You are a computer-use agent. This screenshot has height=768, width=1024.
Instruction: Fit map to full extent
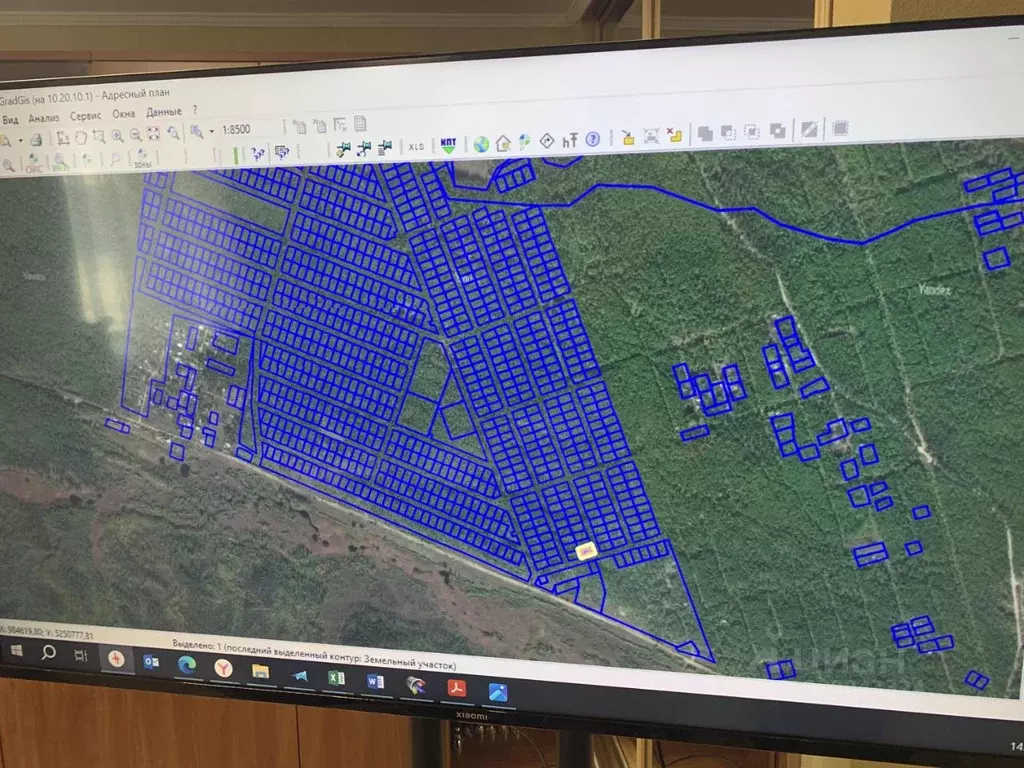tap(154, 134)
